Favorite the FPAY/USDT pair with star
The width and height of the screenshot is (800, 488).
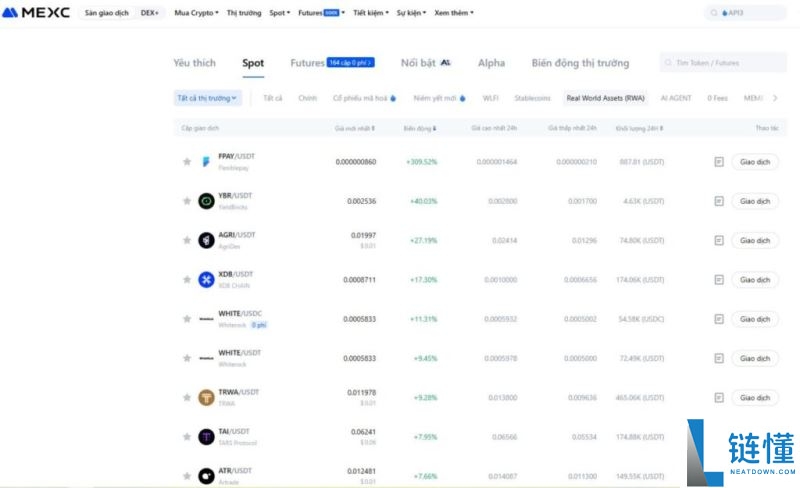coord(186,162)
